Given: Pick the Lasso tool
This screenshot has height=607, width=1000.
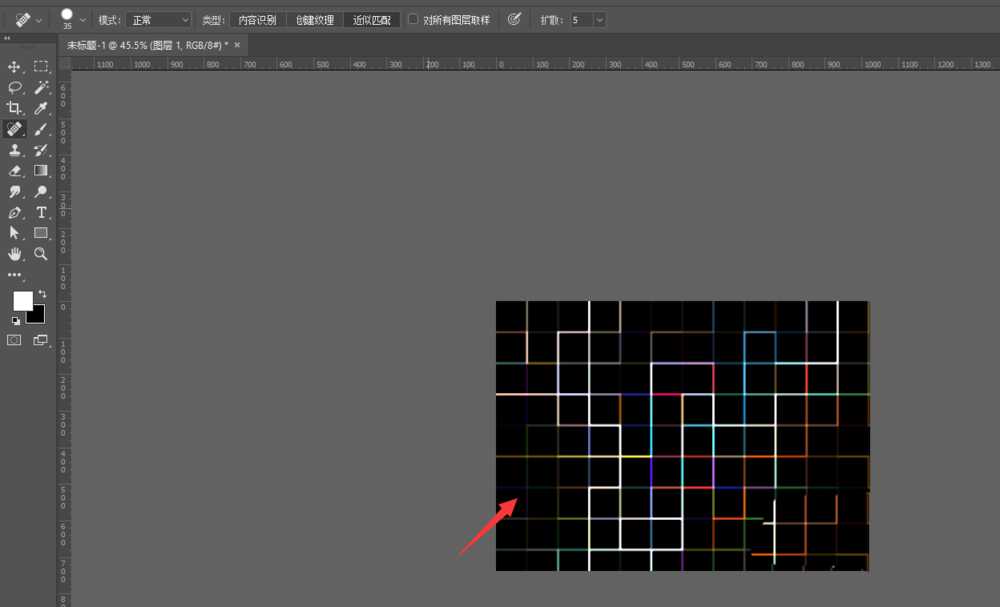Looking at the screenshot, I should coord(15,88).
